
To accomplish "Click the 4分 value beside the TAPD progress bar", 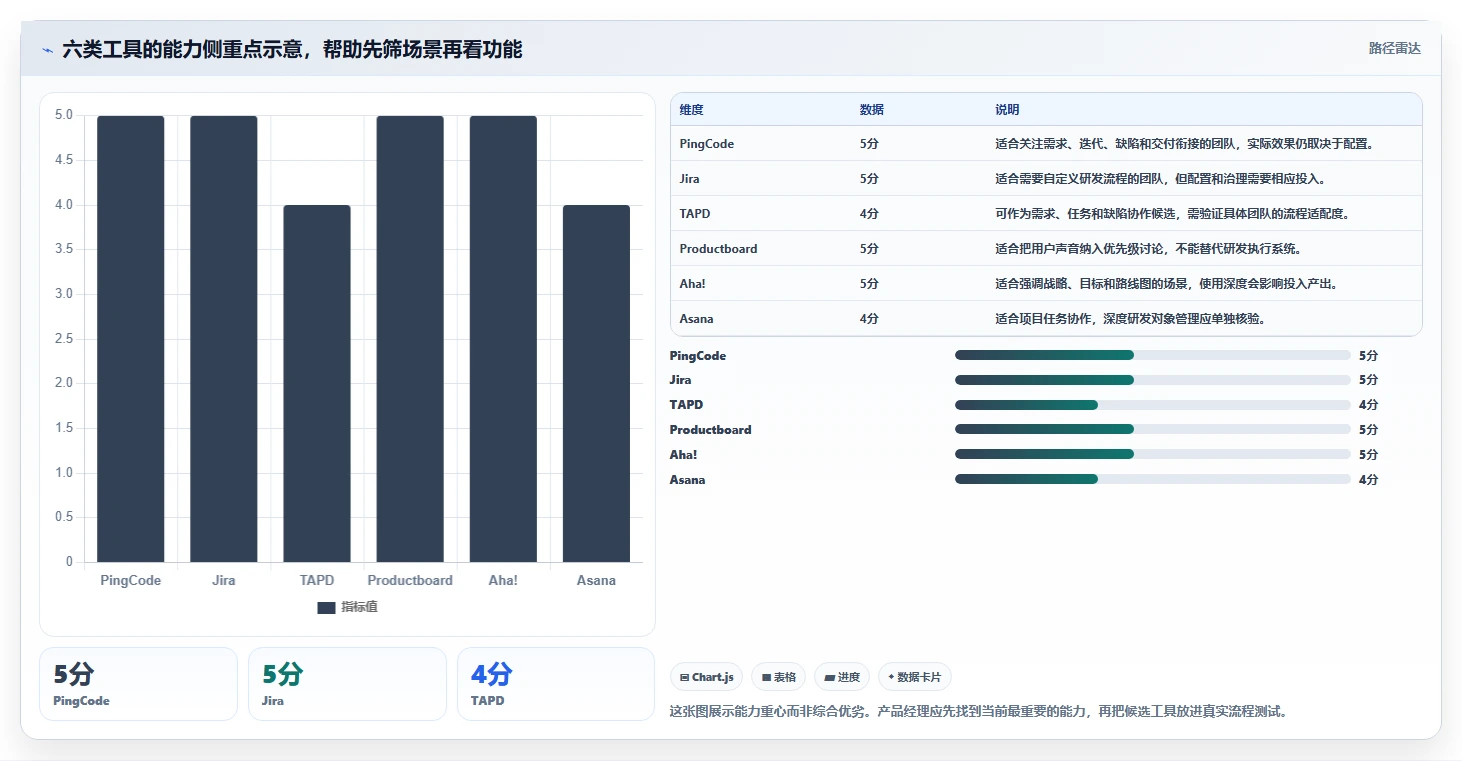I will pos(1368,405).
